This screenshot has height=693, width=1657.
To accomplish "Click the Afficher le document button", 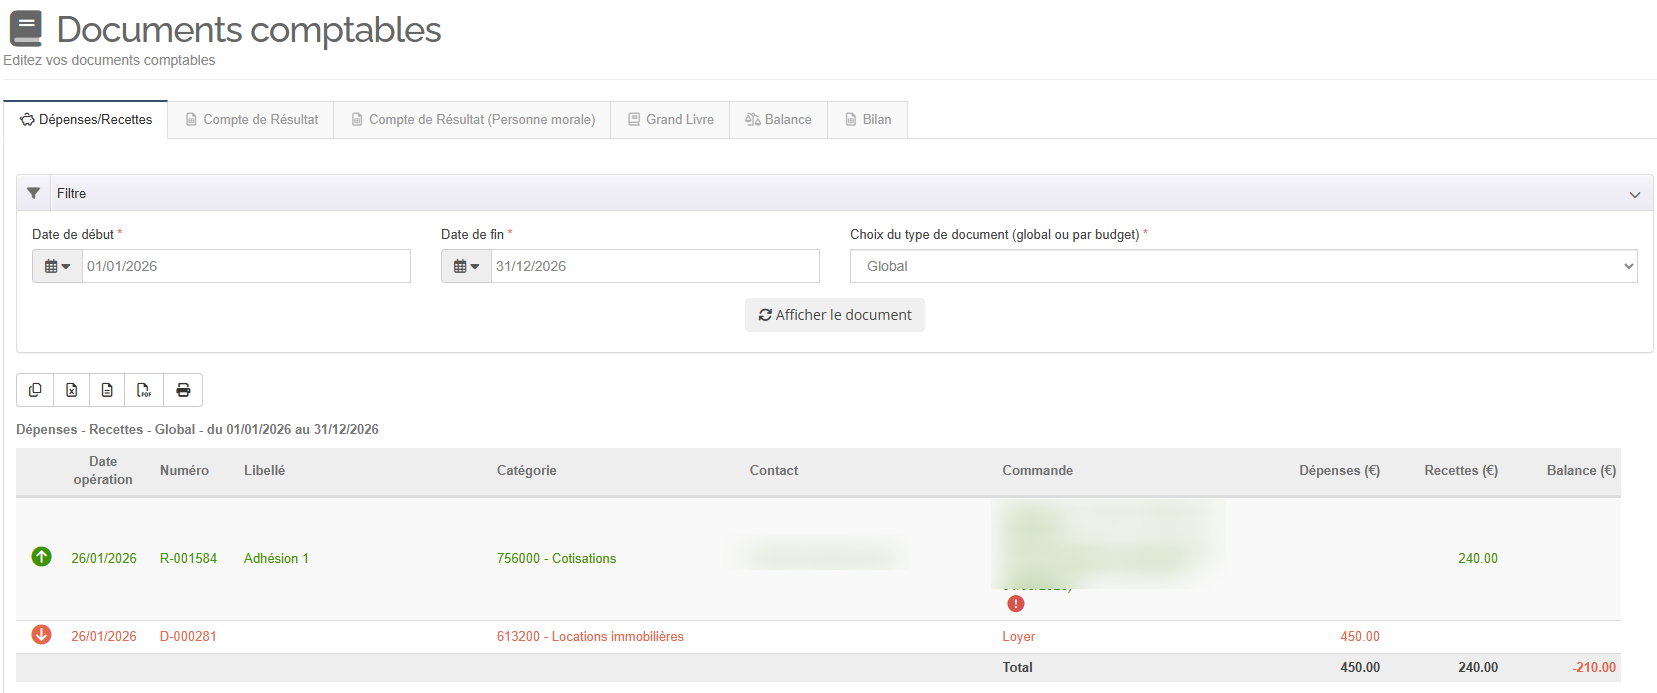I will 834,315.
